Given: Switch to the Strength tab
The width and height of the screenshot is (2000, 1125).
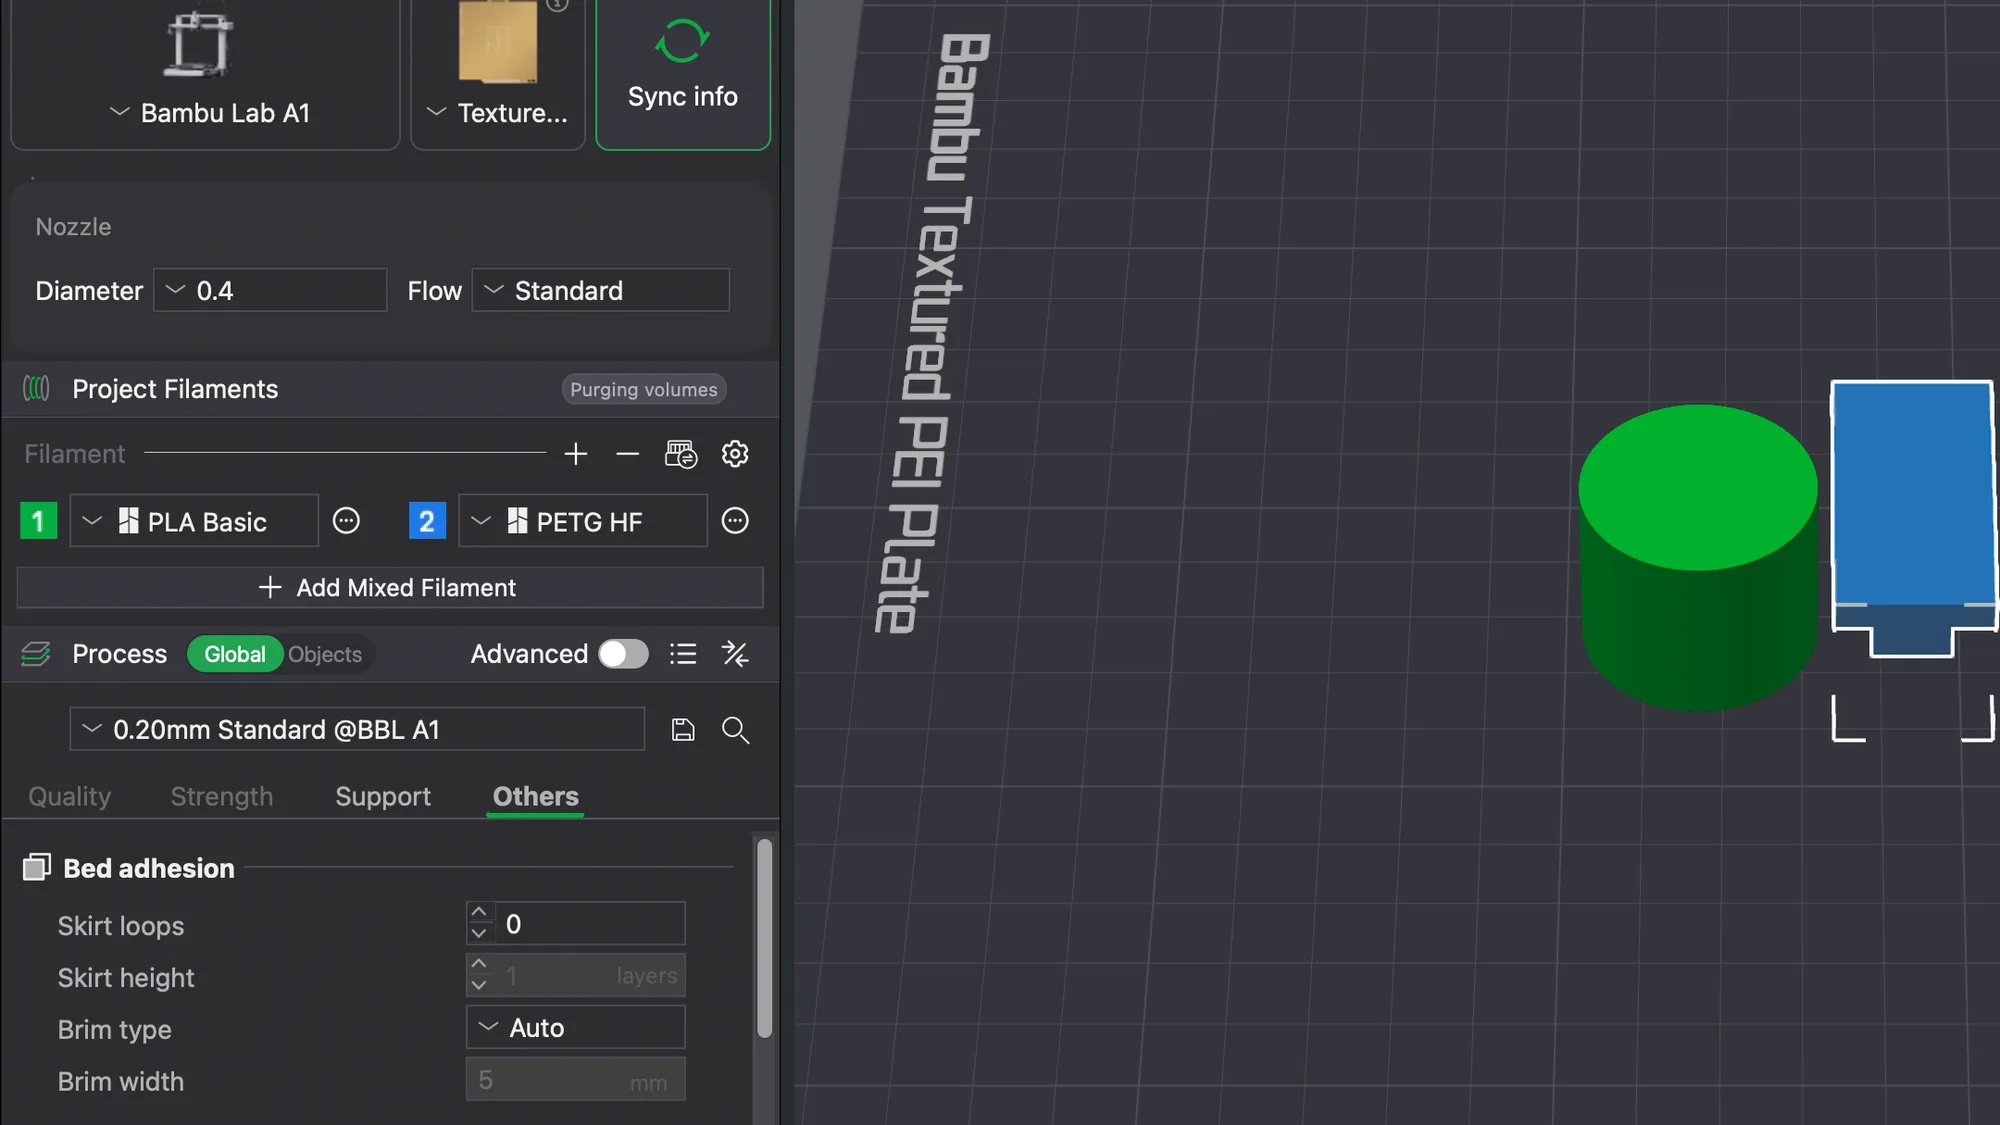Looking at the screenshot, I should [222, 796].
